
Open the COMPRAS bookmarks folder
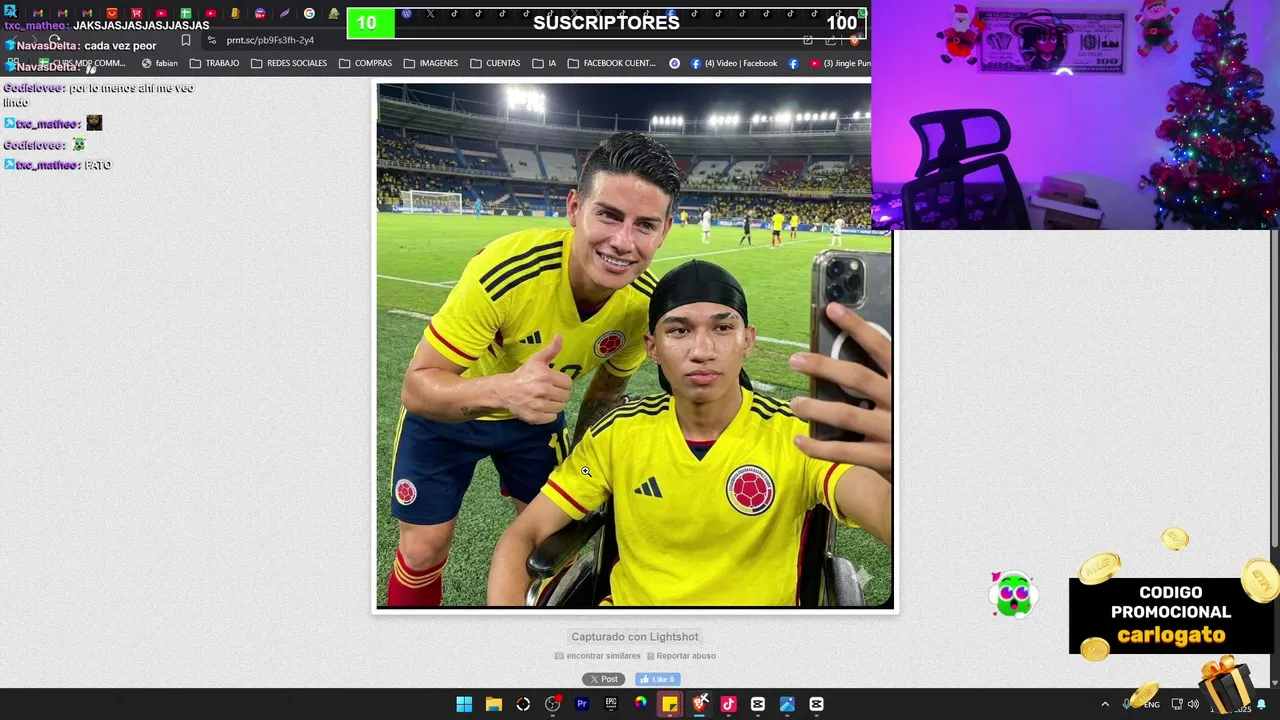[365, 63]
